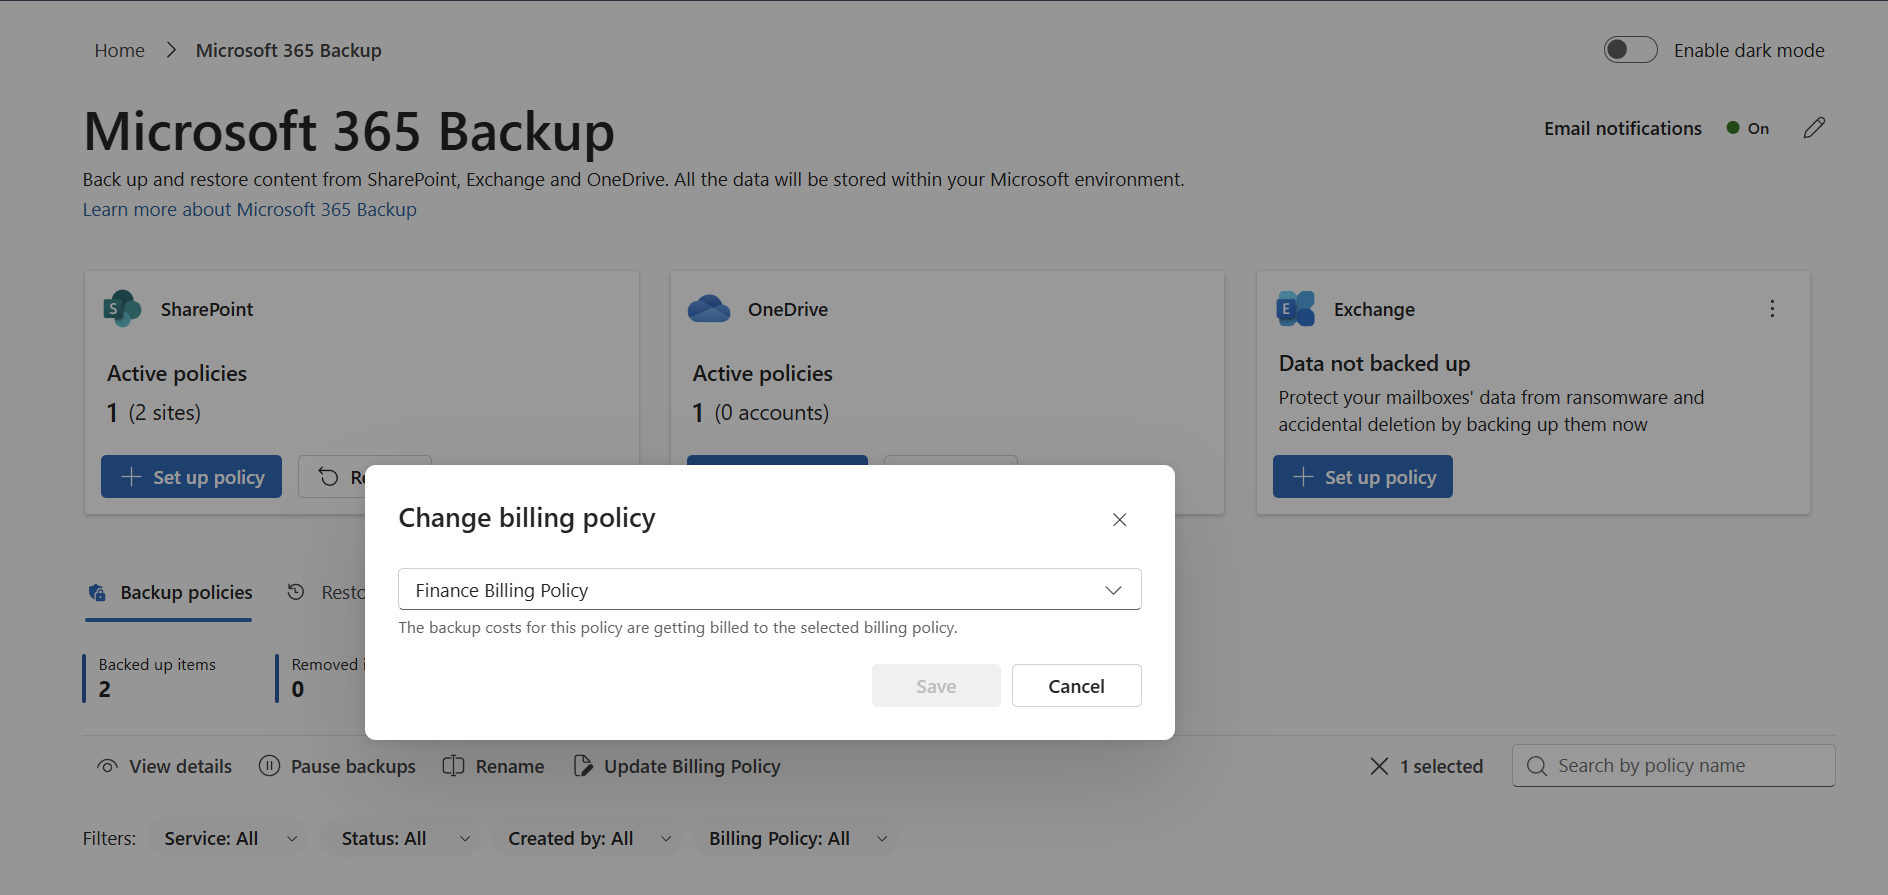Expand the Billing Policy: All filter
1888x895 pixels.
[x=797, y=838]
